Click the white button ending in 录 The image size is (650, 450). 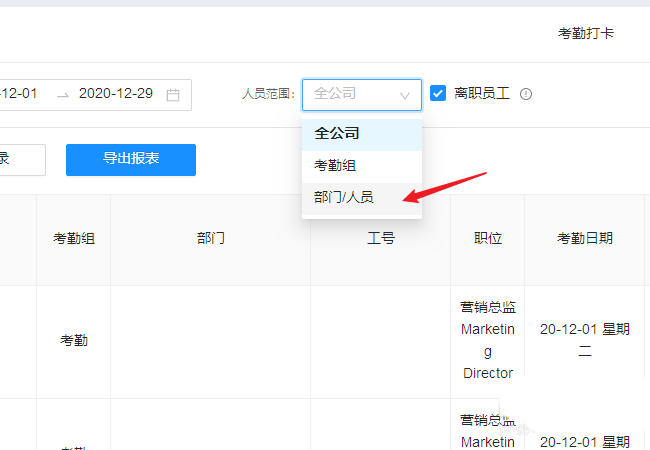tap(20, 159)
